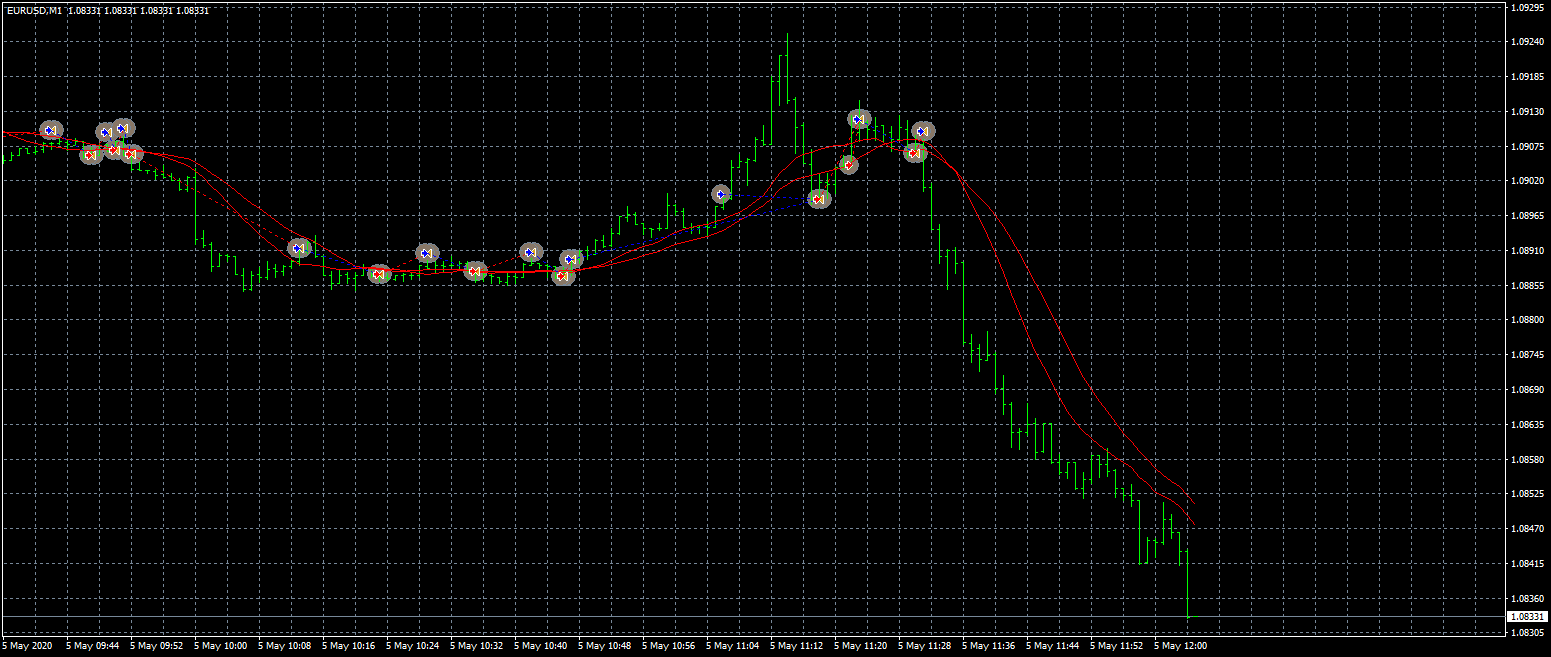
Task: Click the 5 May 2020 date label
Action: [28, 646]
